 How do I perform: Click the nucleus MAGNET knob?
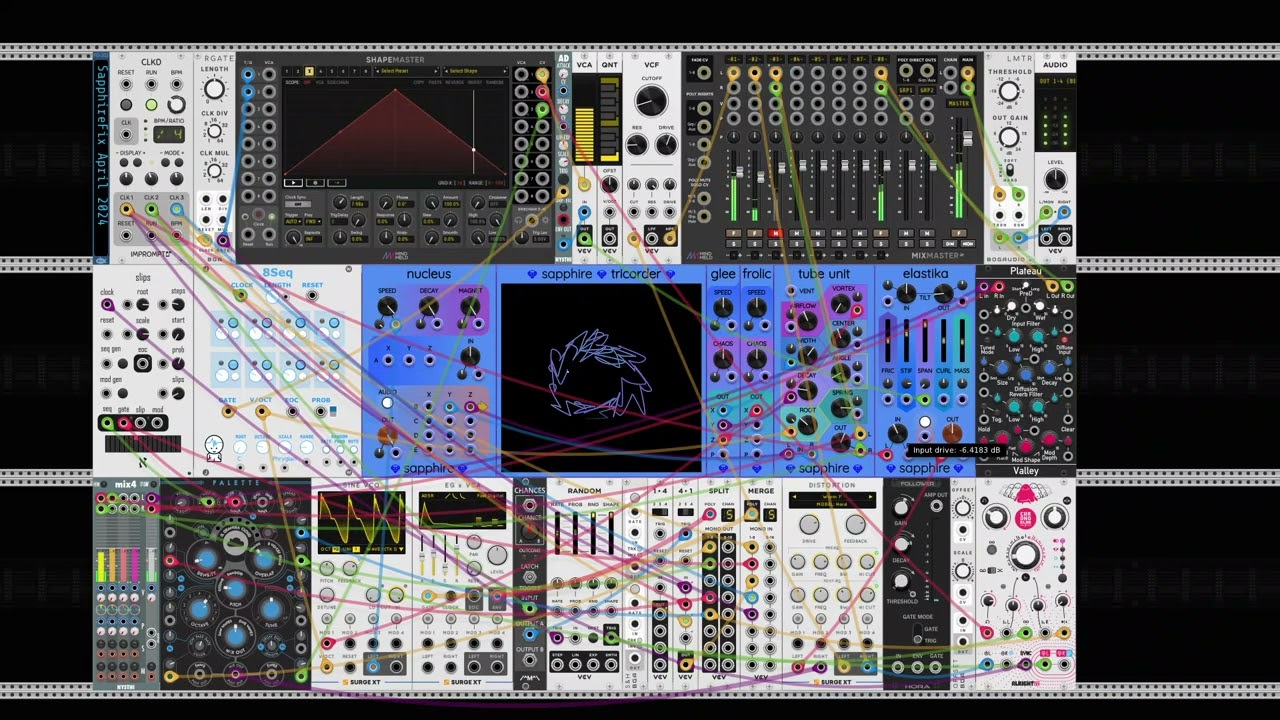(x=470, y=306)
